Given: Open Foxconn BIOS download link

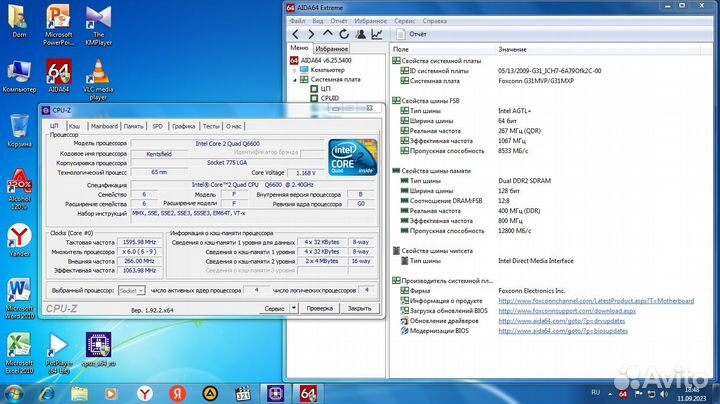Looking at the screenshot, I should pyautogui.click(x=567, y=311).
